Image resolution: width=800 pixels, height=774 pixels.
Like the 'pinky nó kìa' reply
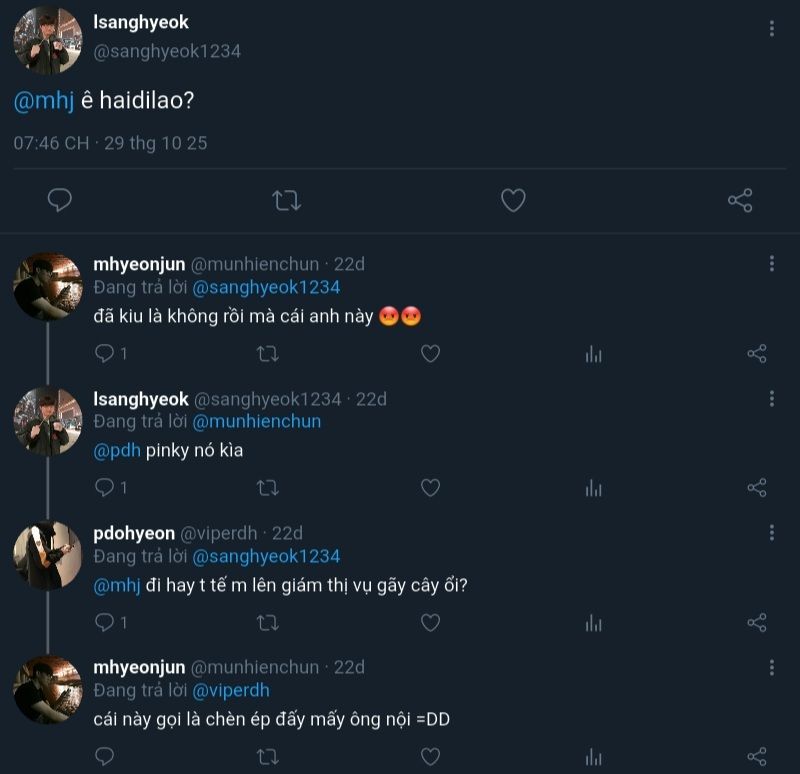point(430,488)
